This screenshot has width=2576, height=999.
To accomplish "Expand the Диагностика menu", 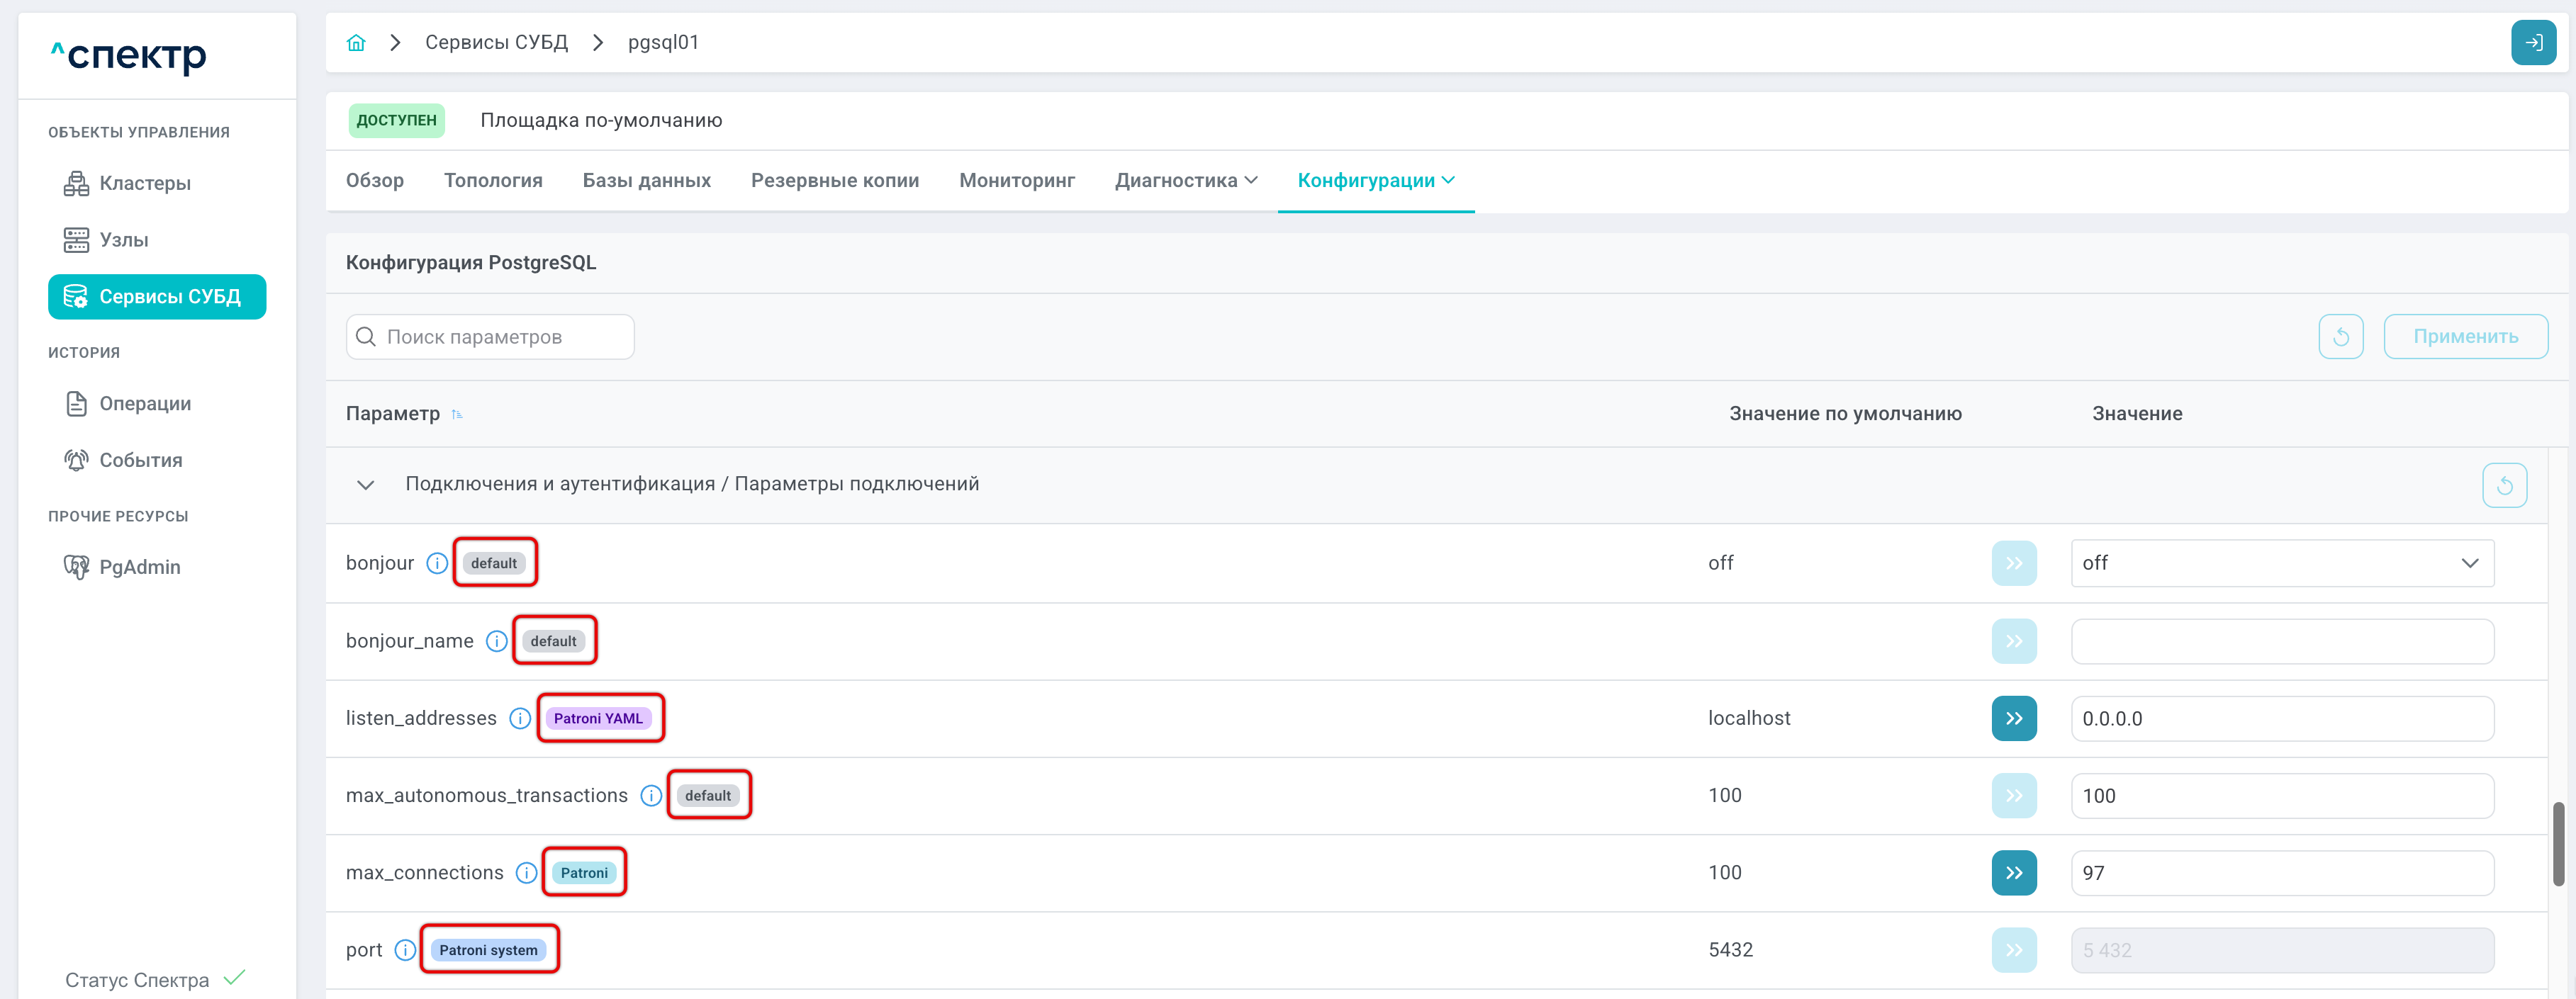I will click(x=1186, y=181).
